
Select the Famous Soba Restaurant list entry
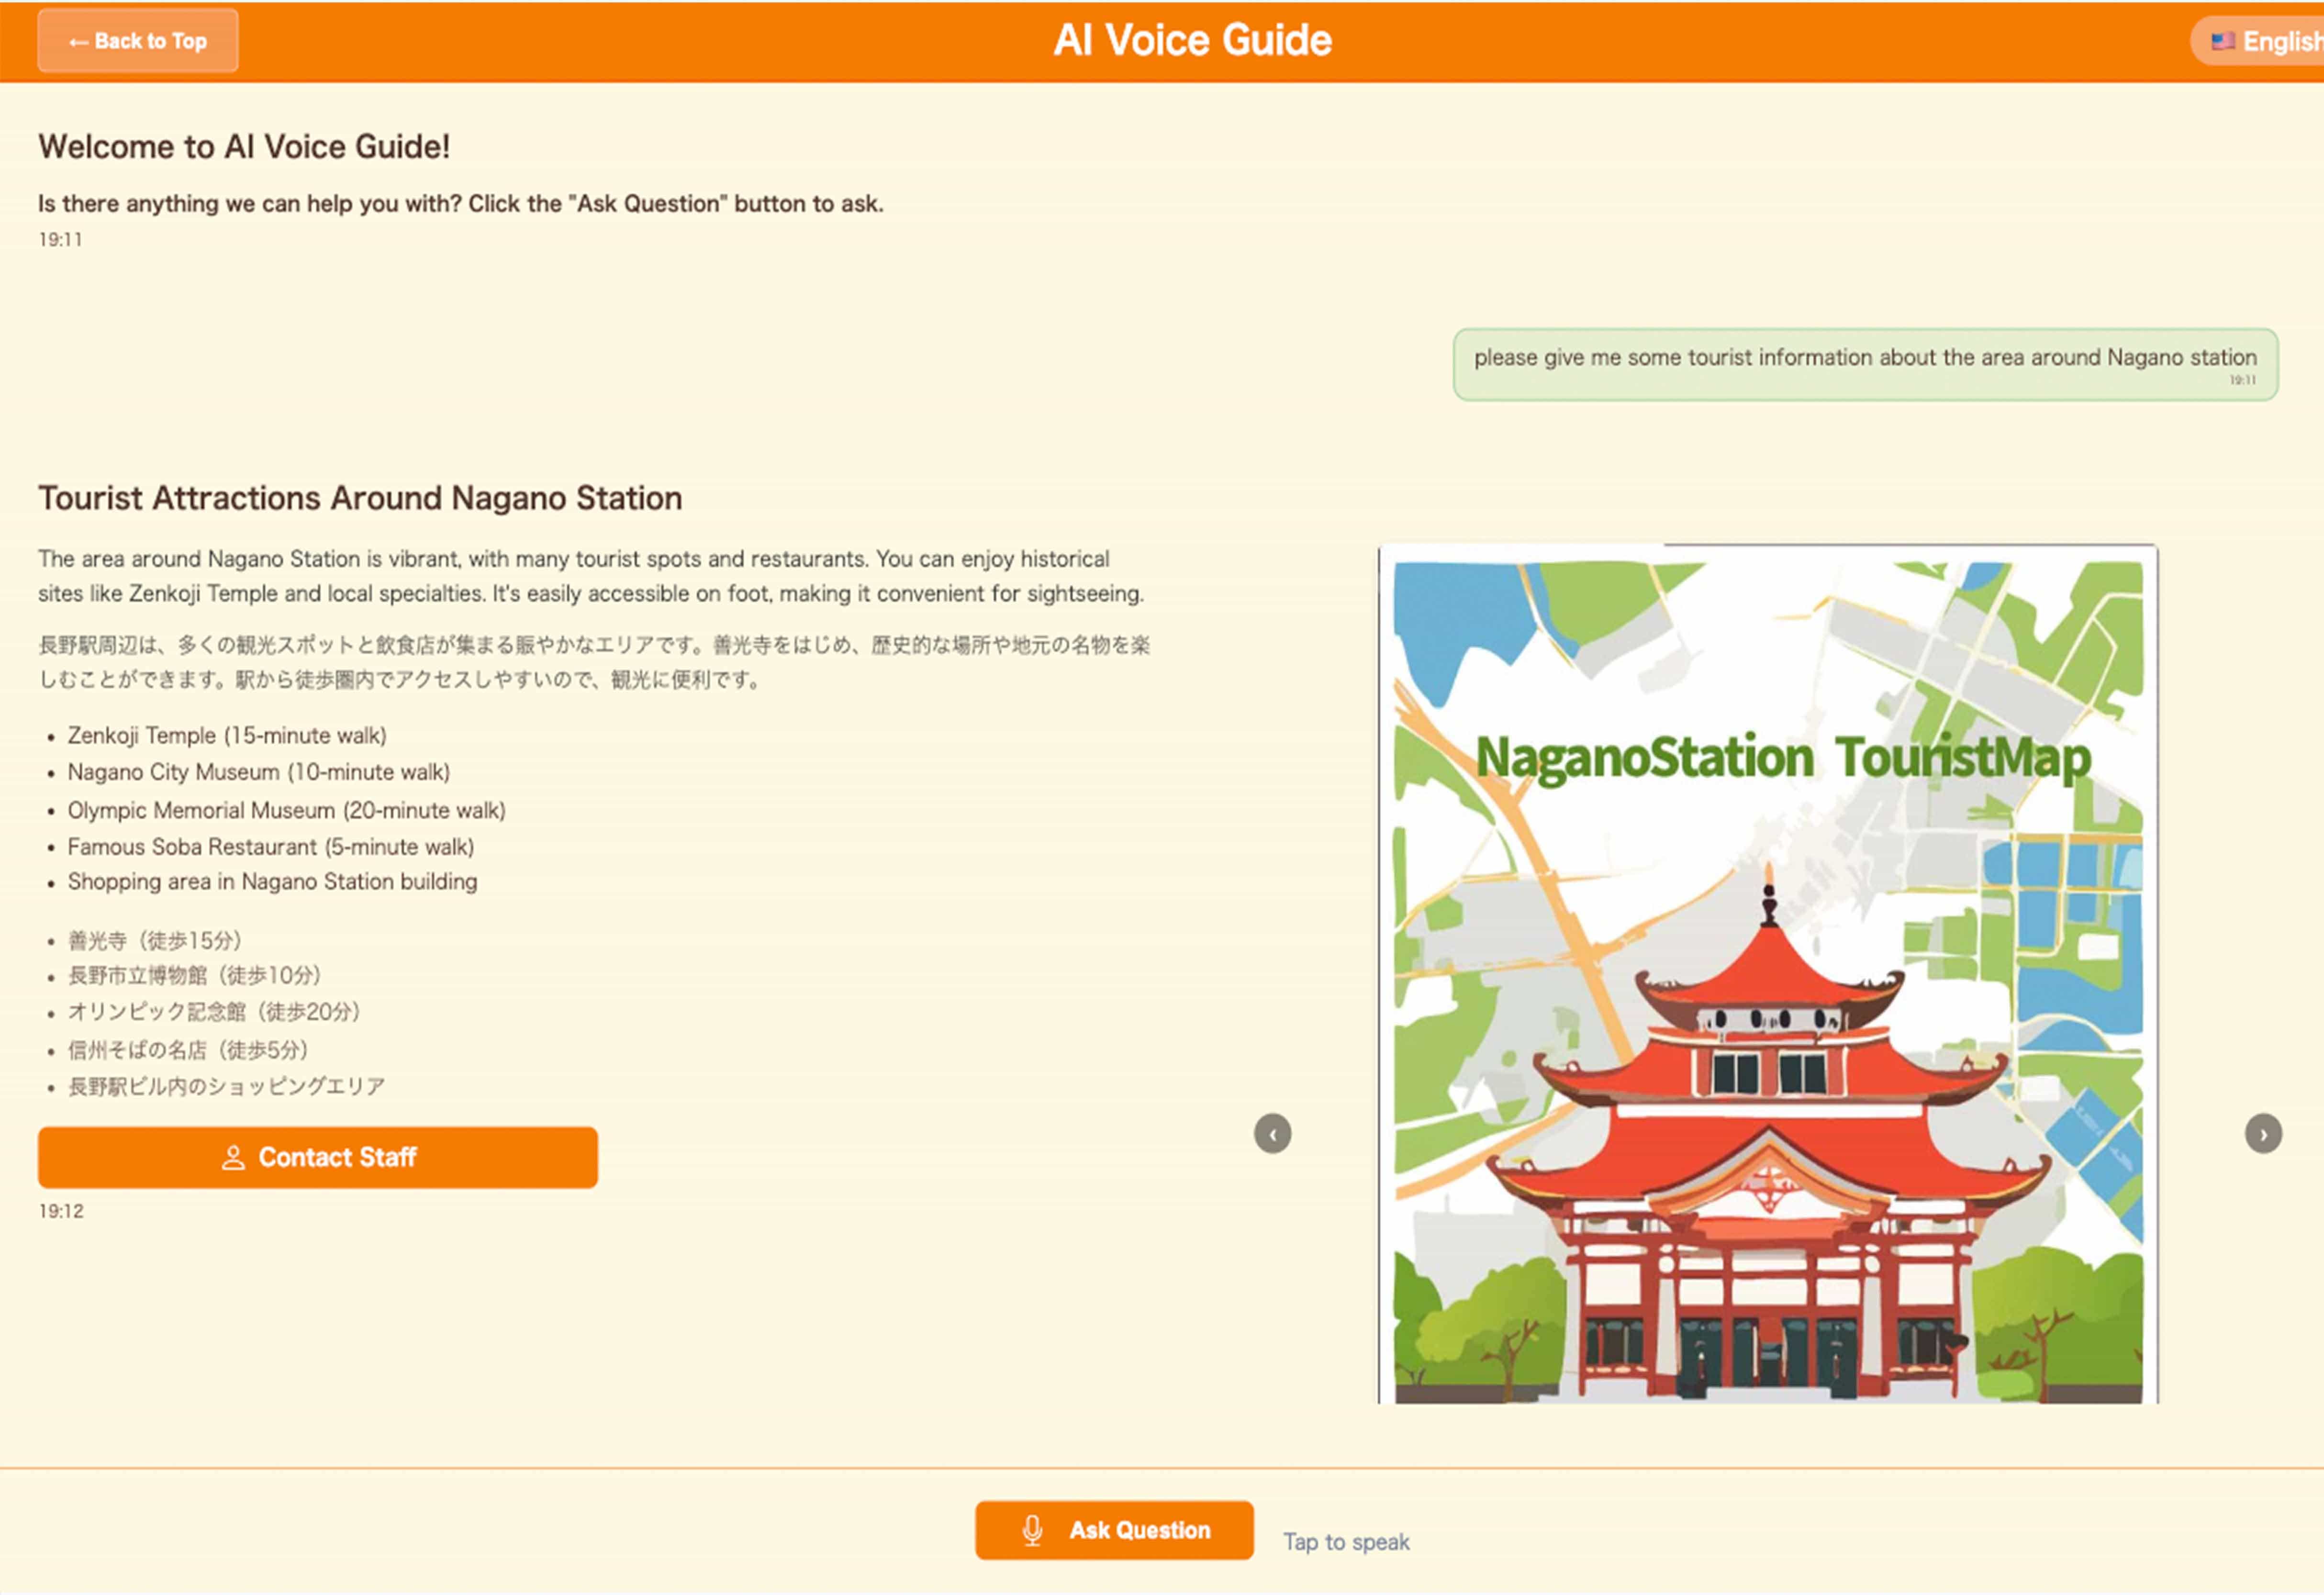pyautogui.click(x=270, y=847)
